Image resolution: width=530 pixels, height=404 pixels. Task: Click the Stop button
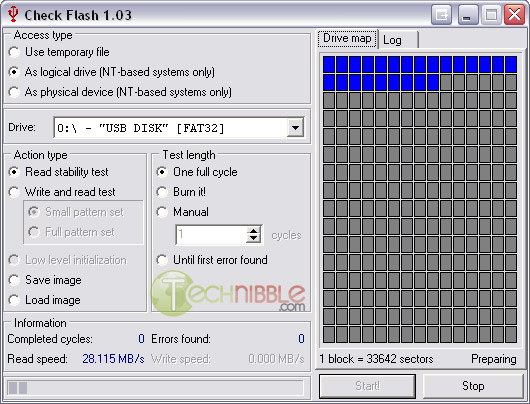(473, 386)
